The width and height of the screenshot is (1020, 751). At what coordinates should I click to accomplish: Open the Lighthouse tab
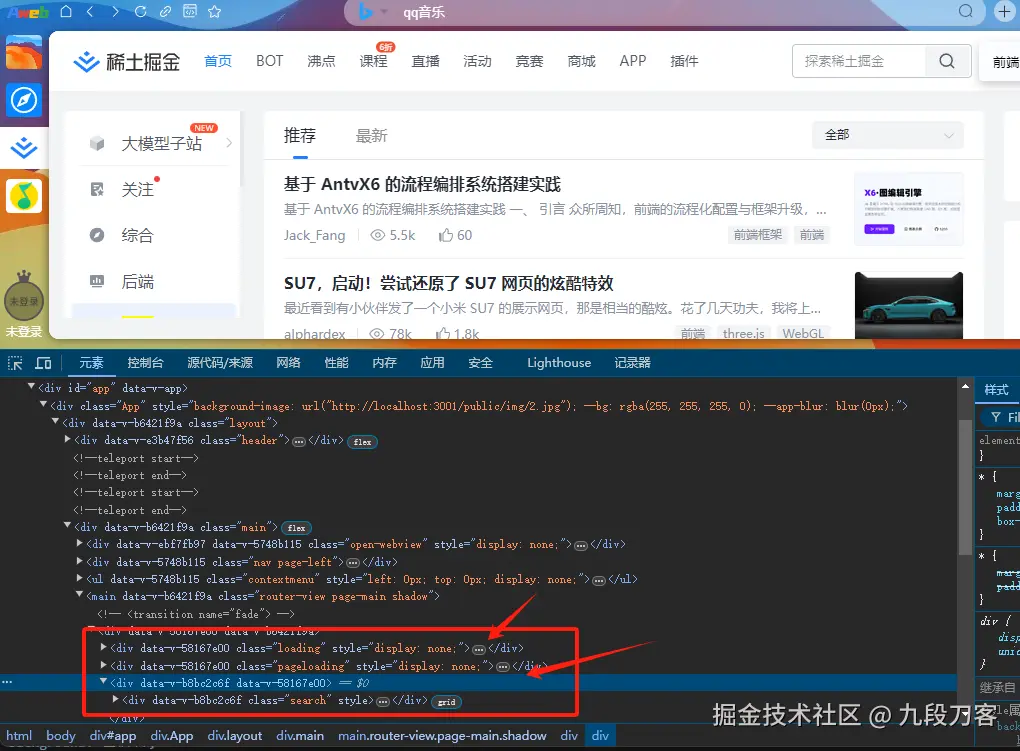[x=559, y=362]
